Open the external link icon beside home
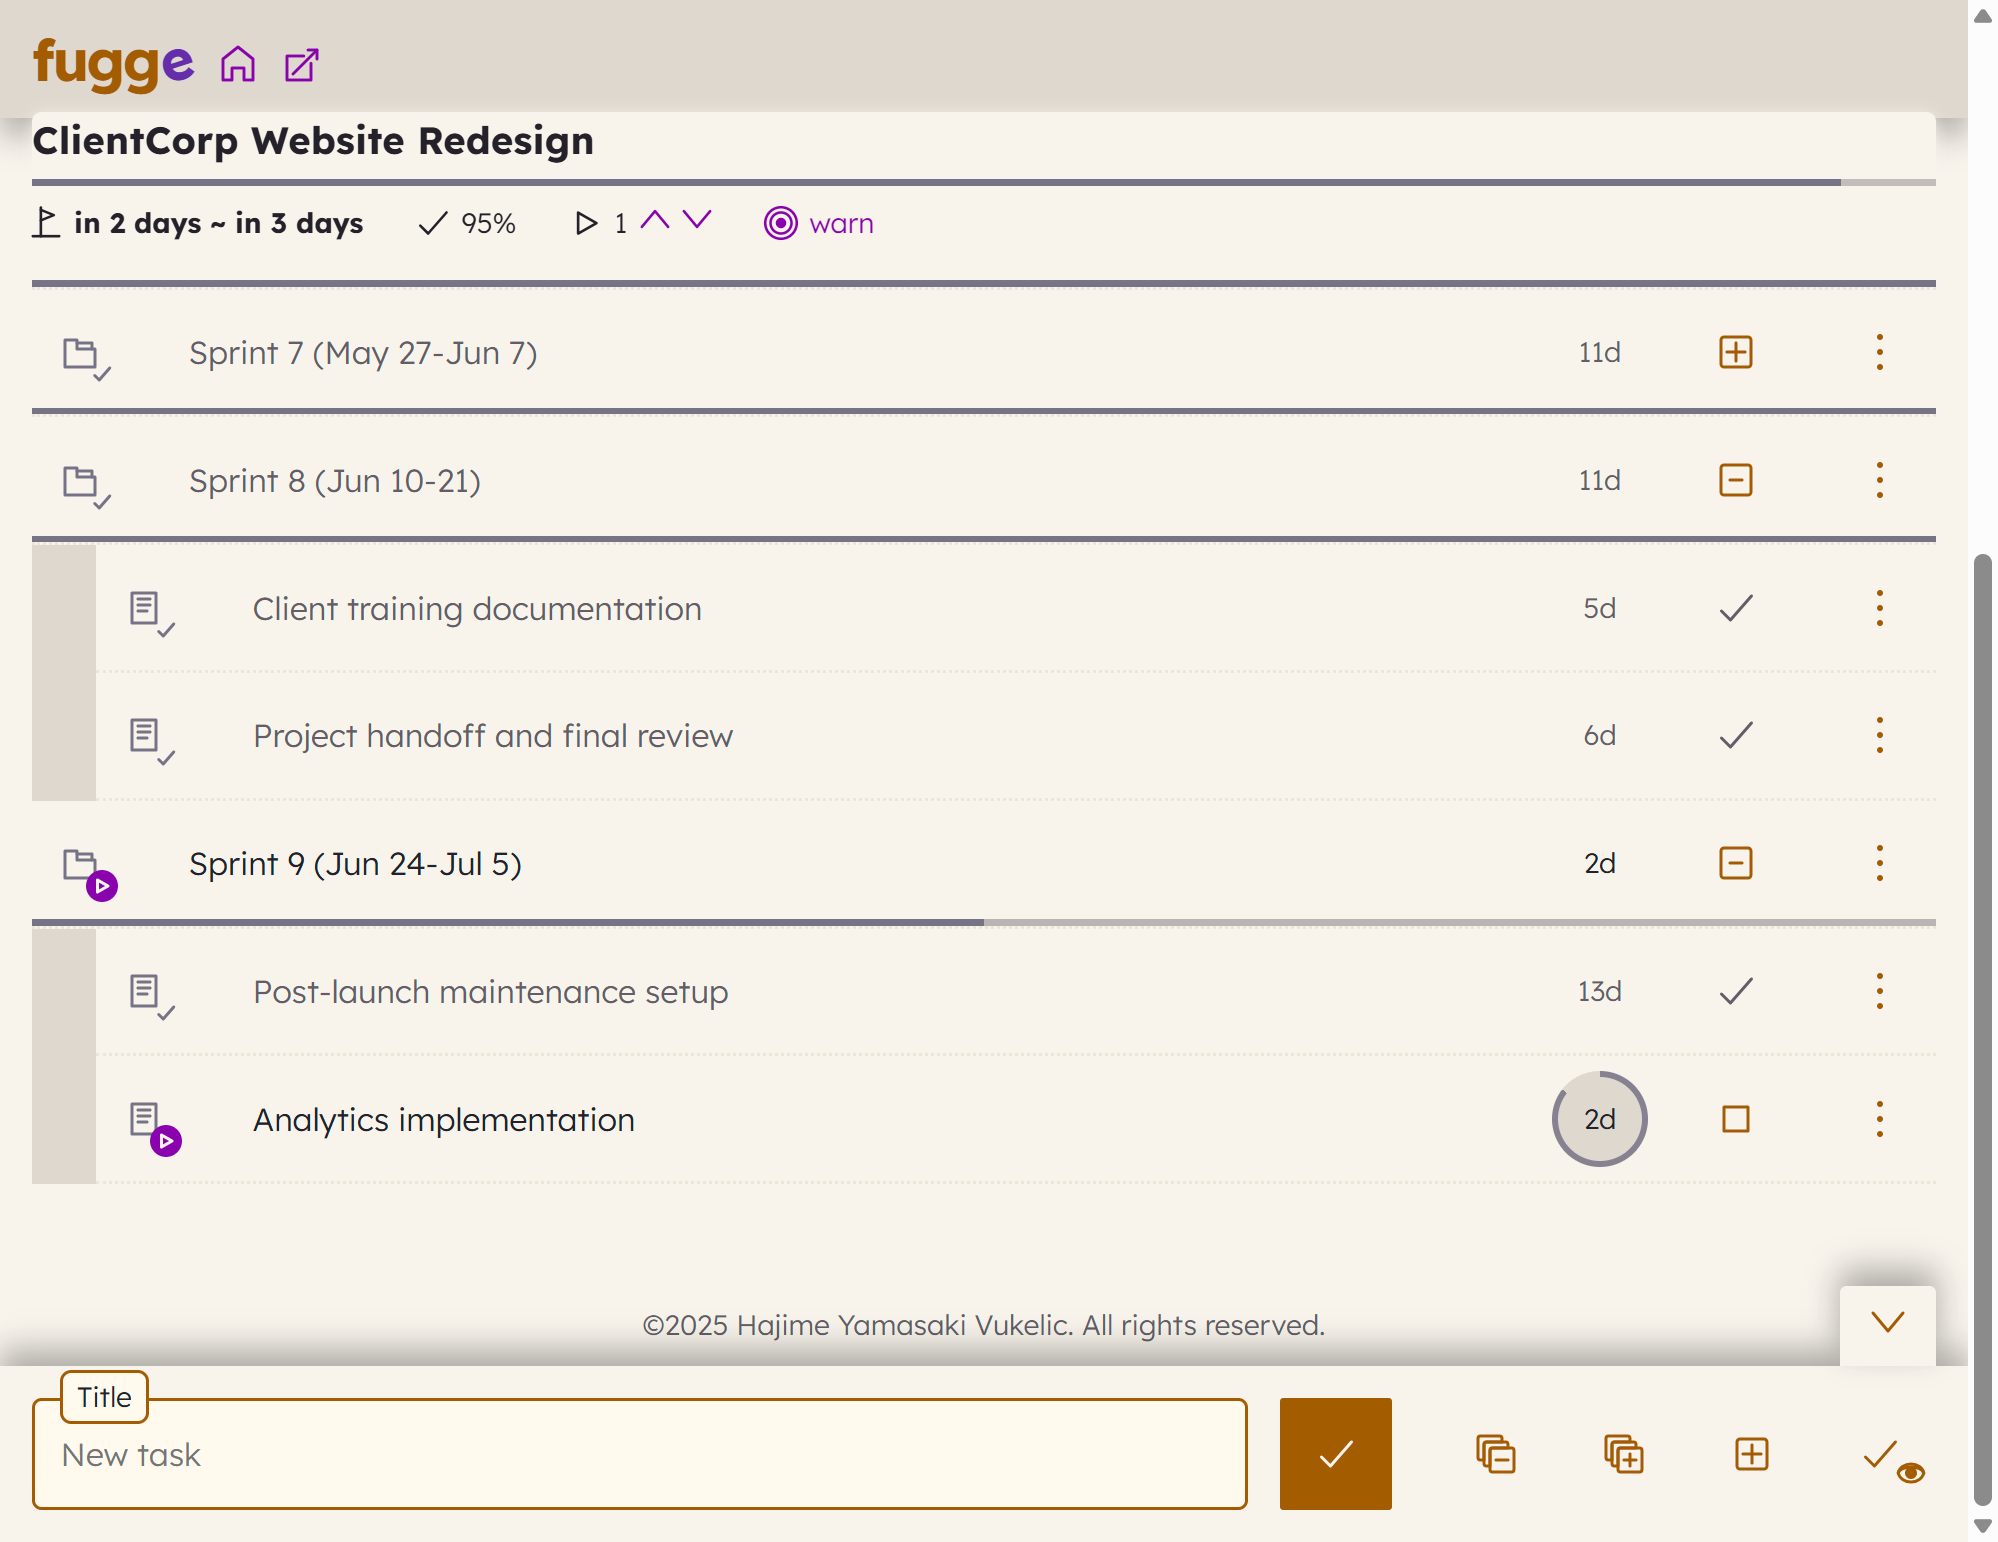This screenshot has width=1998, height=1542. click(x=300, y=64)
